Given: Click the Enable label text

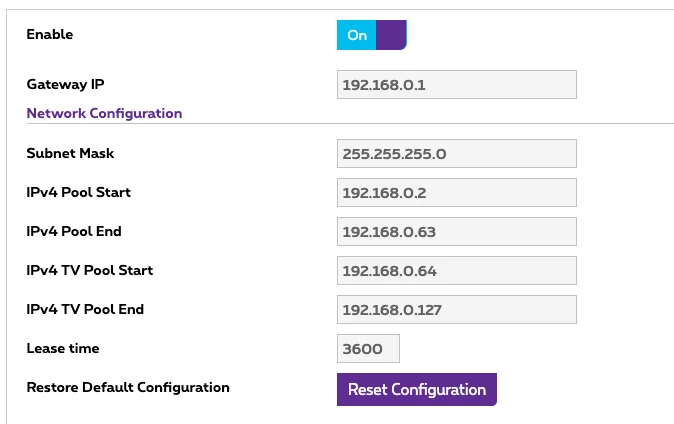Looking at the screenshot, I should tap(49, 35).
